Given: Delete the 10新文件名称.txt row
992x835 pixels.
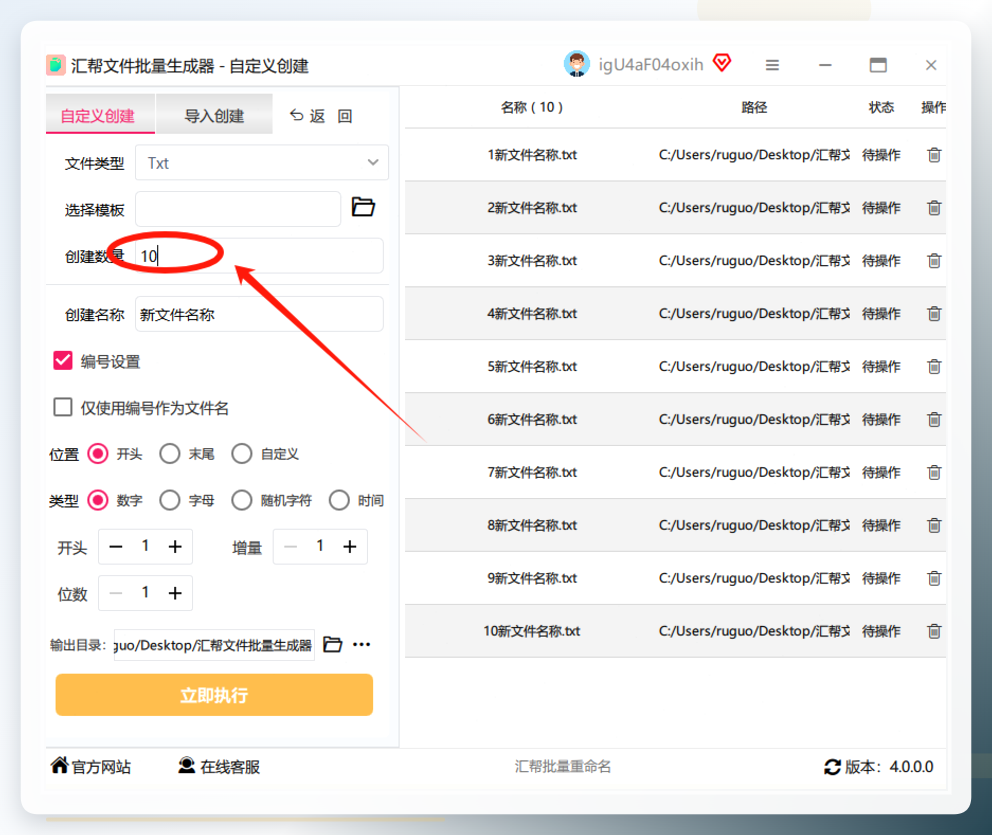Looking at the screenshot, I should tap(934, 631).
